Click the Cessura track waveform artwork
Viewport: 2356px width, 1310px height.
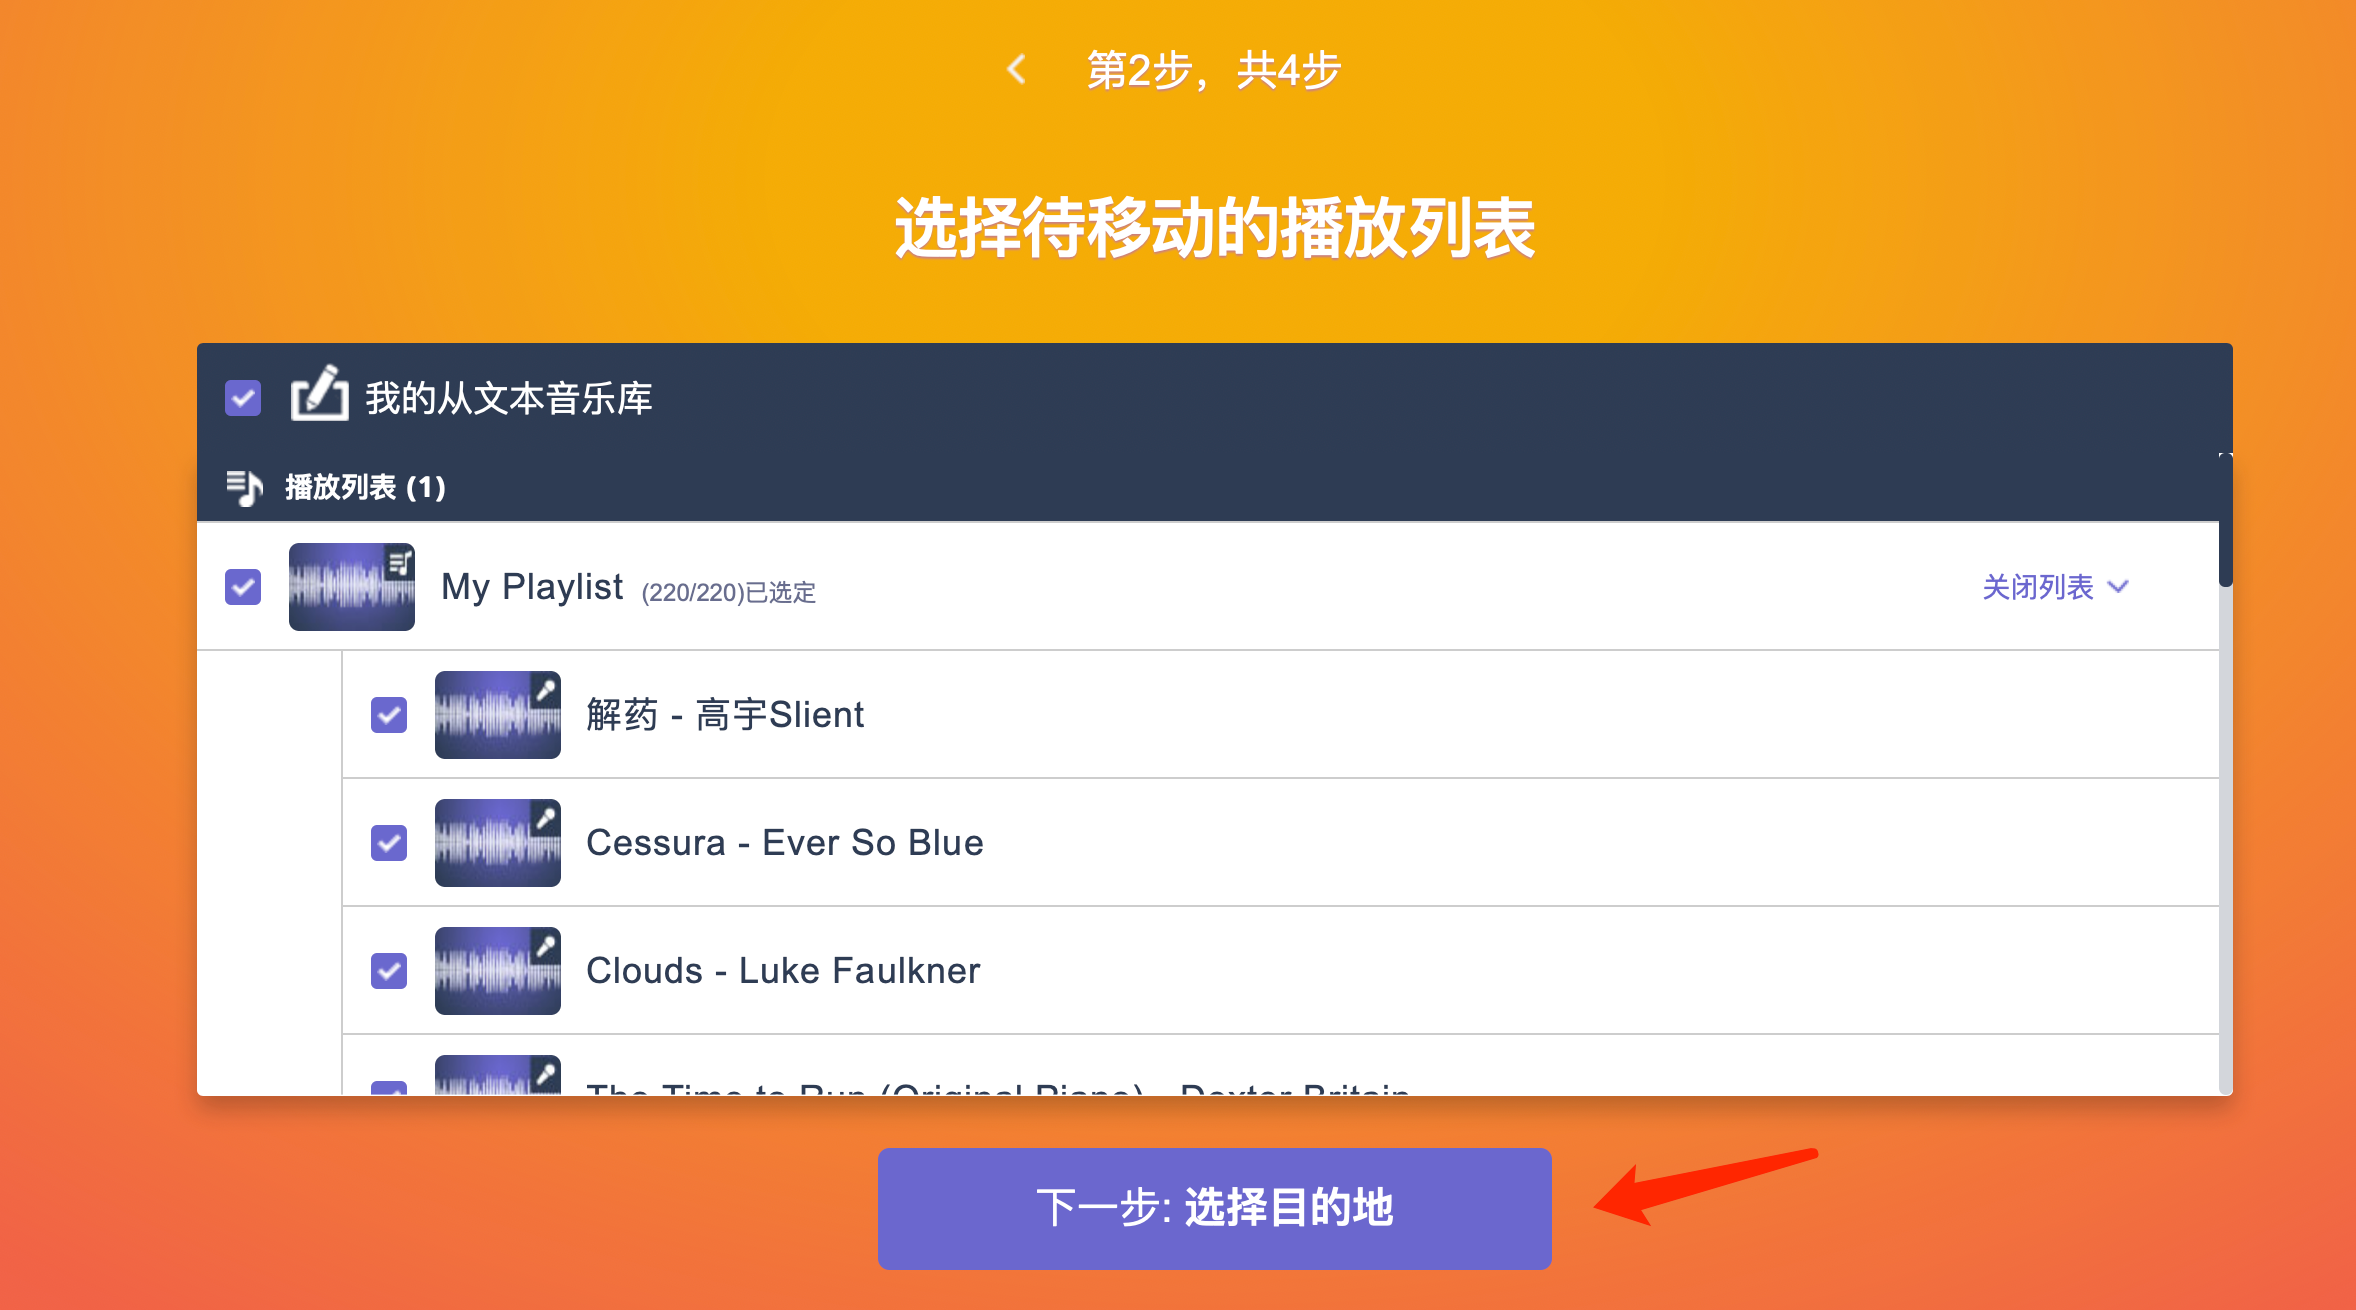(497, 843)
